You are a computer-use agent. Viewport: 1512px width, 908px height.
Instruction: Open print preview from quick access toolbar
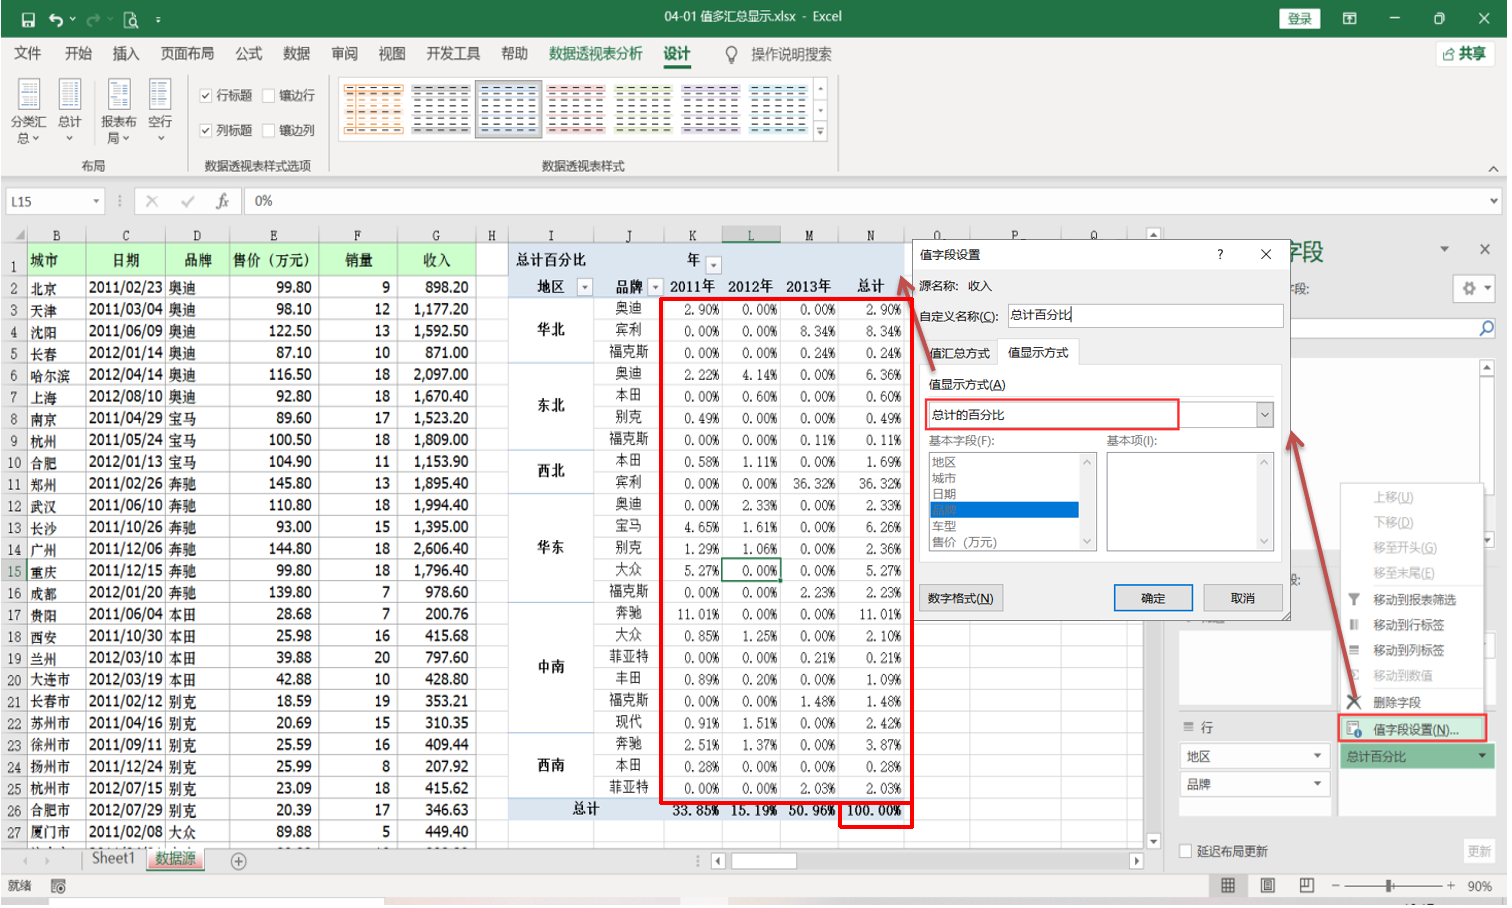pos(131,19)
